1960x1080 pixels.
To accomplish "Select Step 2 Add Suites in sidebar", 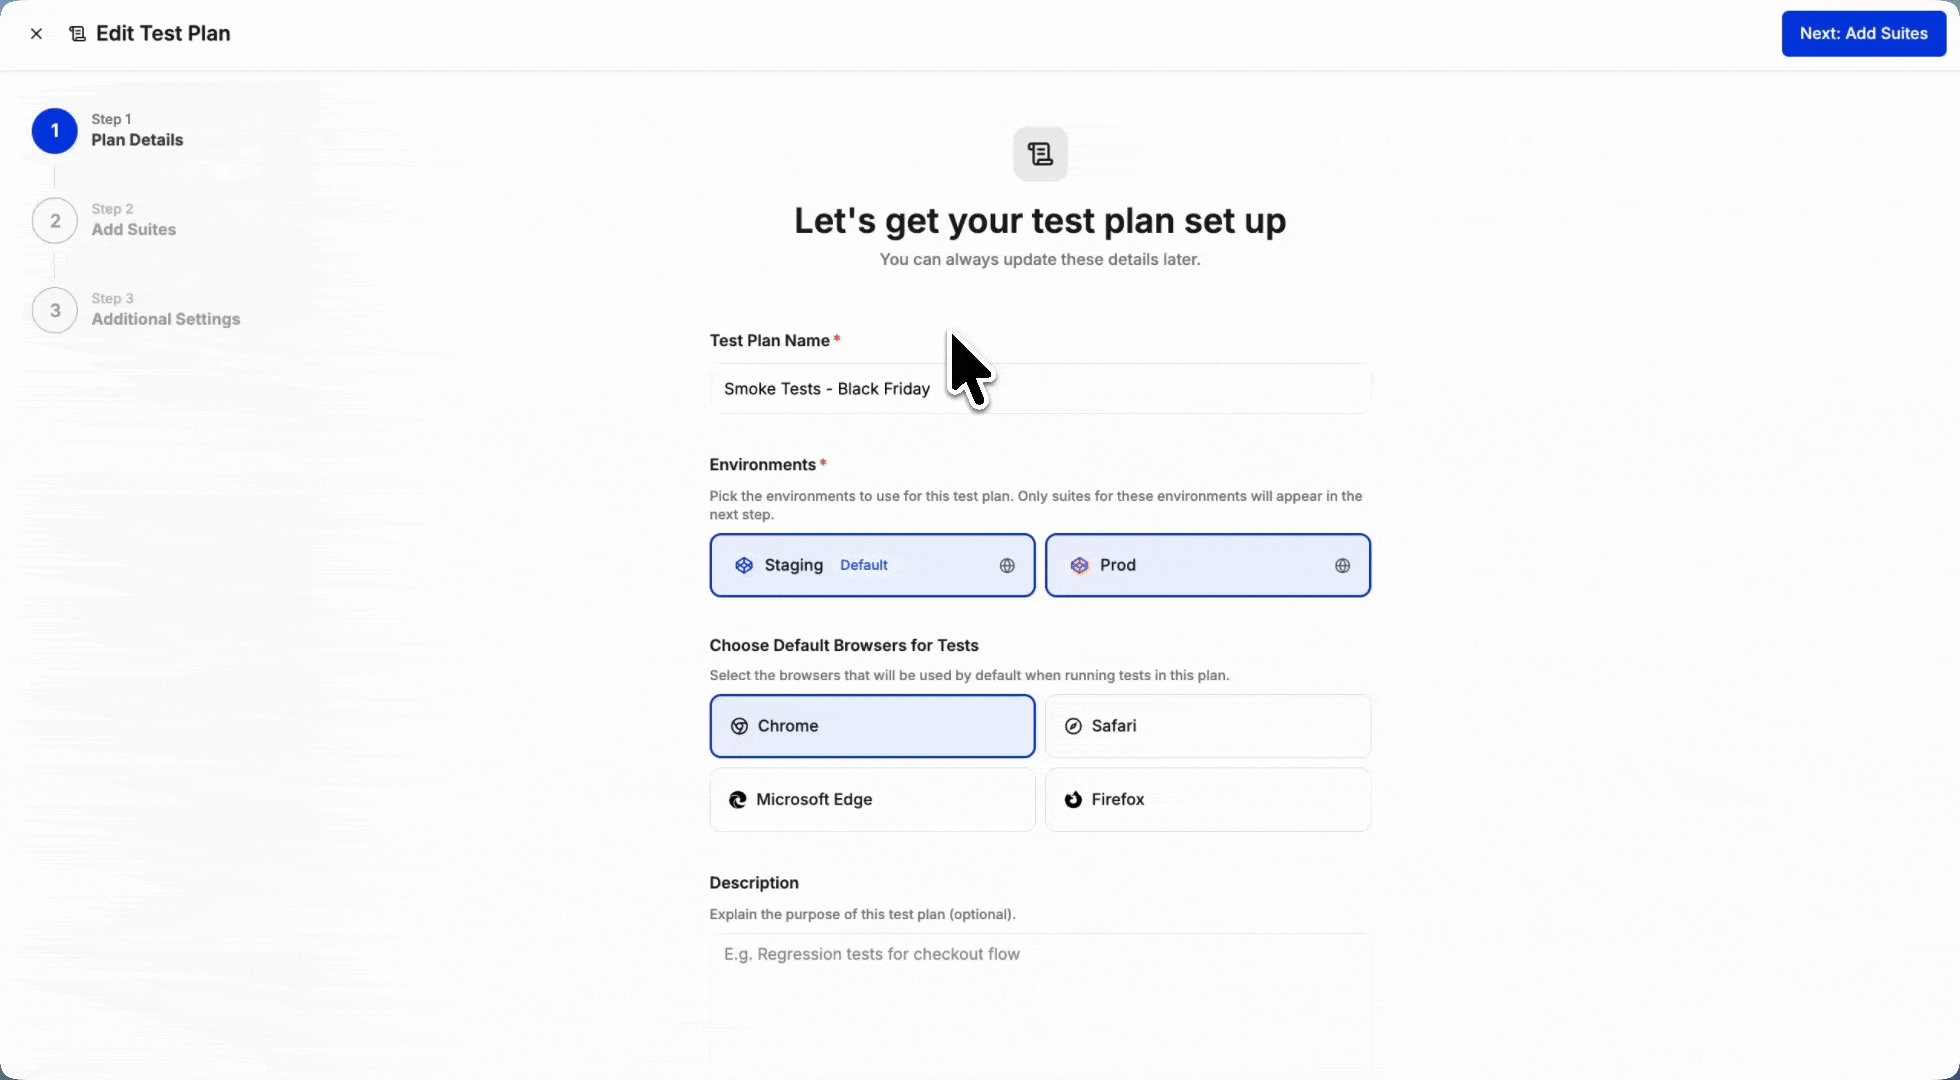I will [x=133, y=230].
